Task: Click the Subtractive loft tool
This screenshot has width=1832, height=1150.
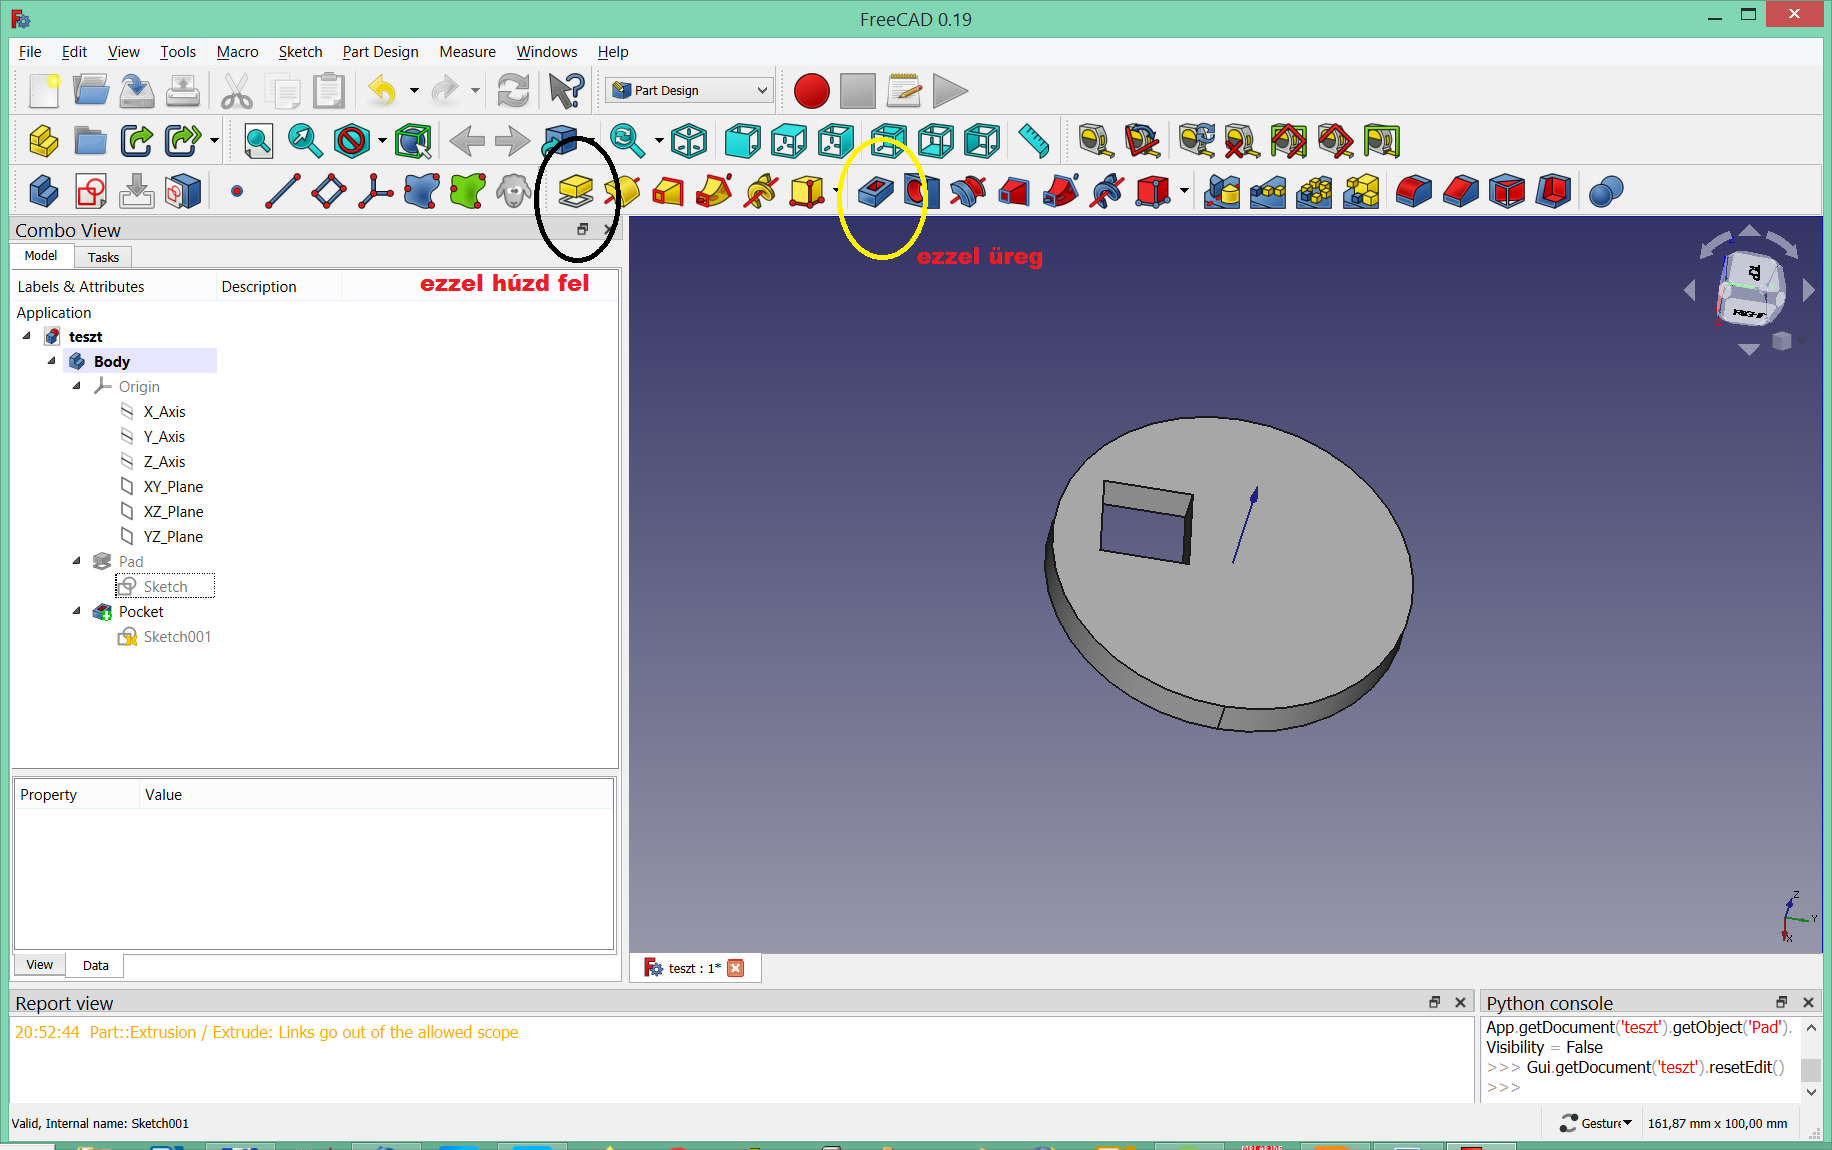Action: click(1014, 191)
